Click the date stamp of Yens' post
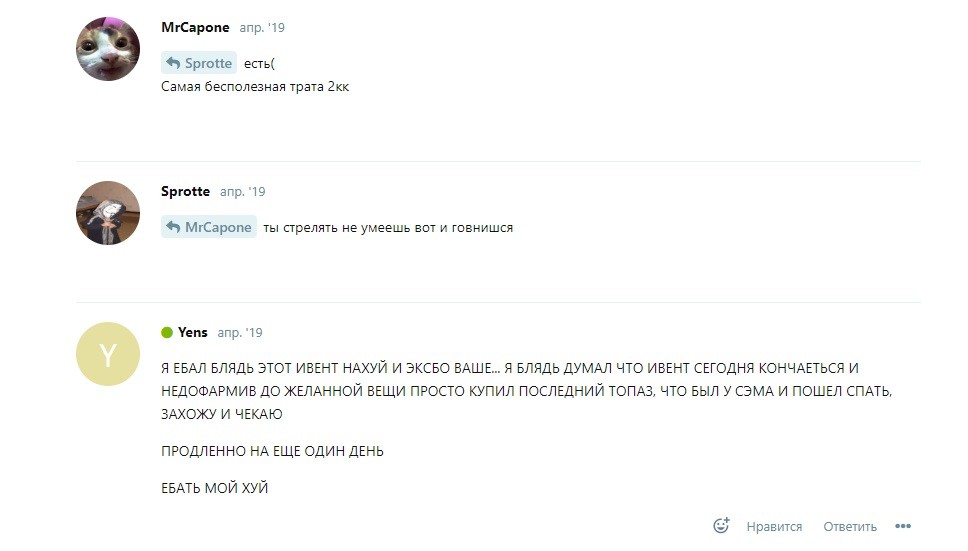Screen dimensions: 968x551 [240, 333]
